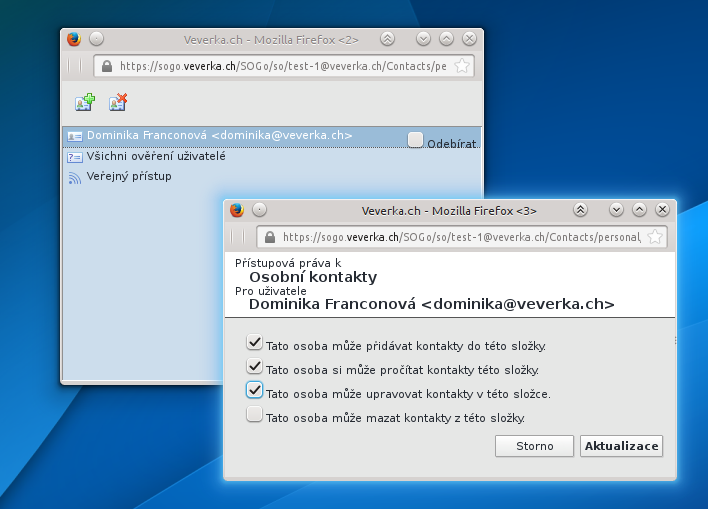Click the URL field in Firefox <3> window
The height and width of the screenshot is (509, 708).
click(462, 237)
